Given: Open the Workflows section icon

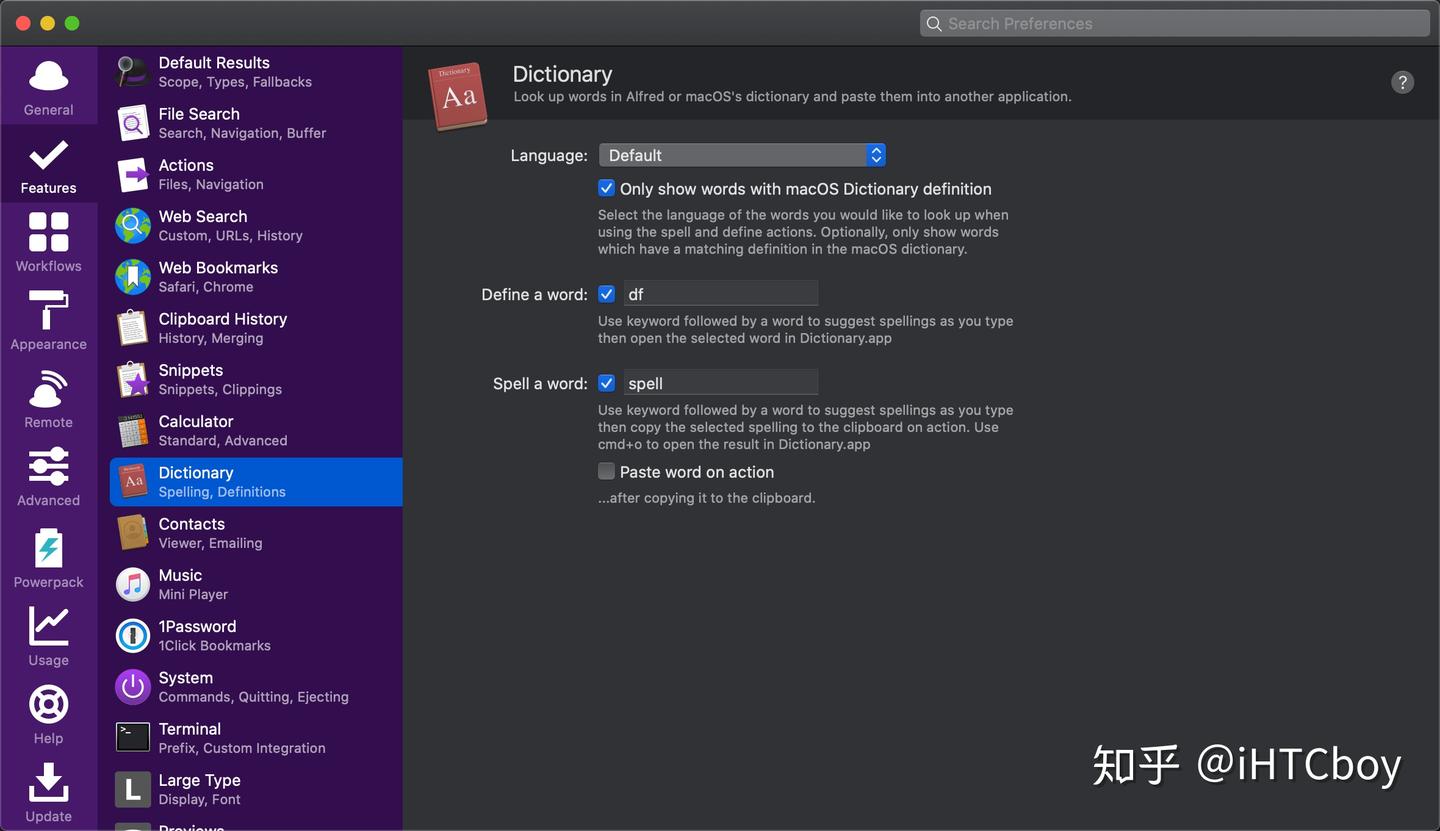Looking at the screenshot, I should coord(48,232).
